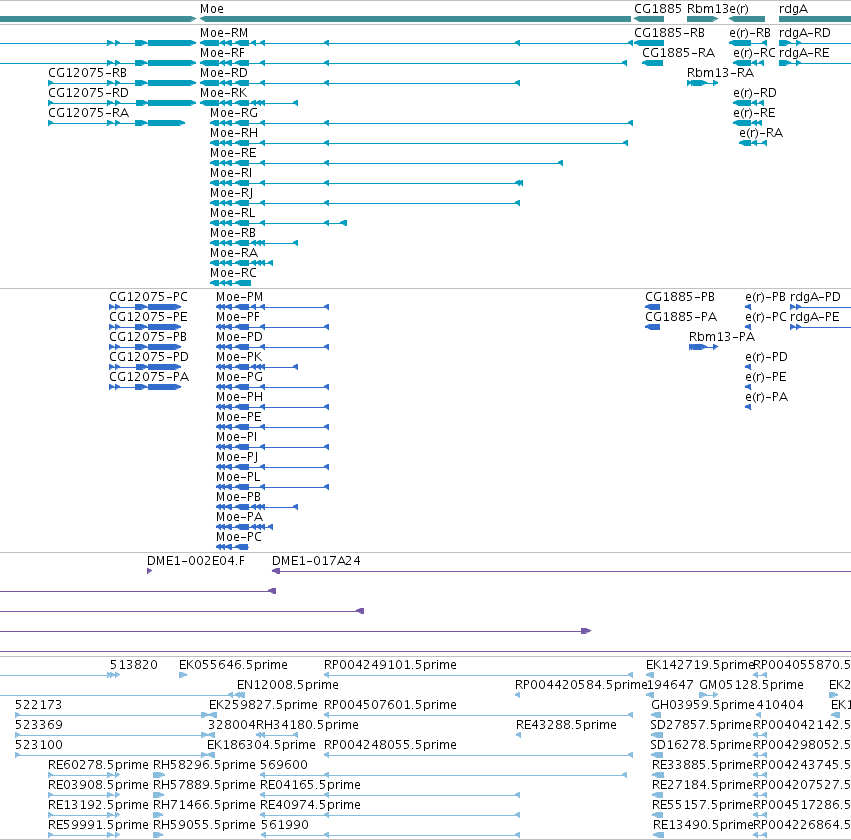851x840 pixels.
Task: Open the EK186304.5prime EST label
Action: [x=261, y=745]
